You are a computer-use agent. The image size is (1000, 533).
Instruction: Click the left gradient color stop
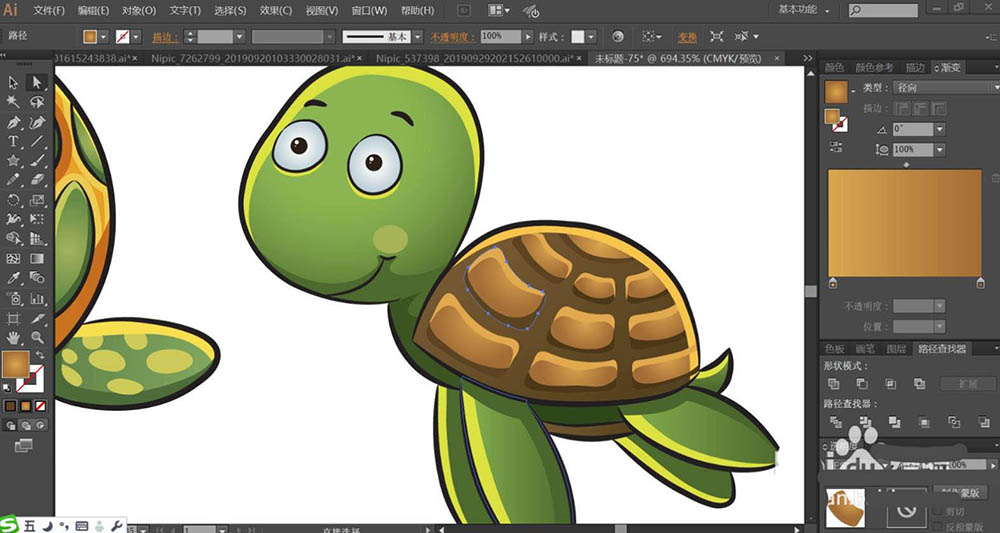coord(832,282)
